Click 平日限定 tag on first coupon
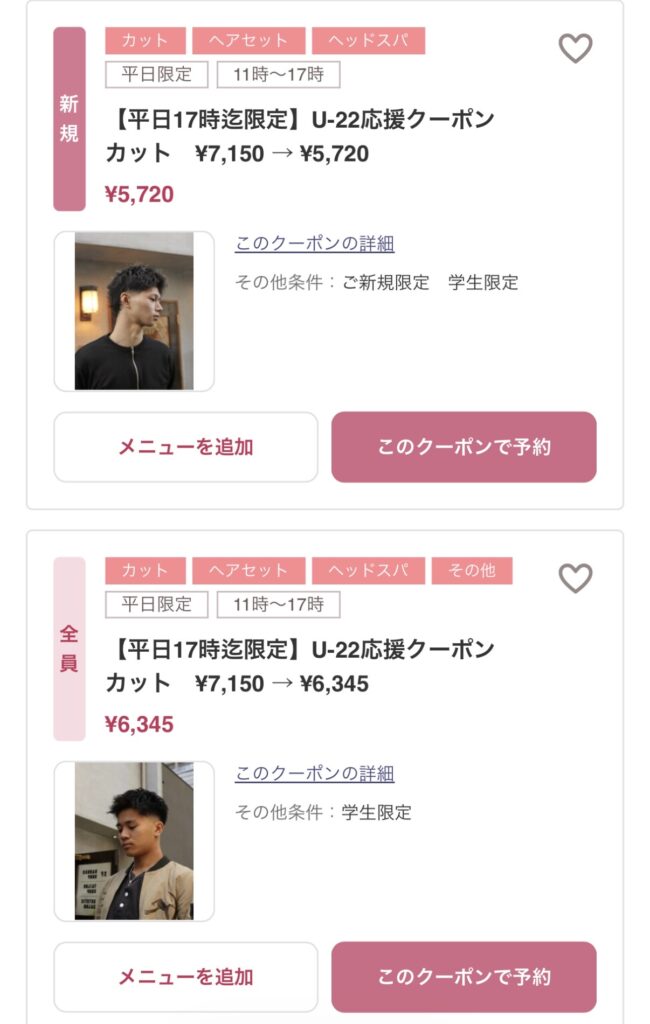Viewport: 650px width, 1024px height. click(x=156, y=74)
